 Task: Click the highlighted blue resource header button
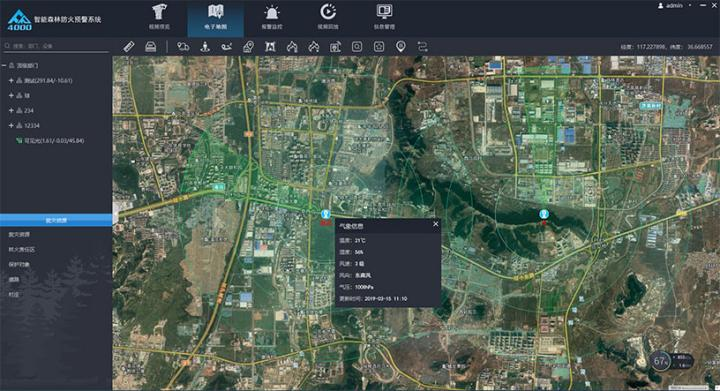pos(56,220)
